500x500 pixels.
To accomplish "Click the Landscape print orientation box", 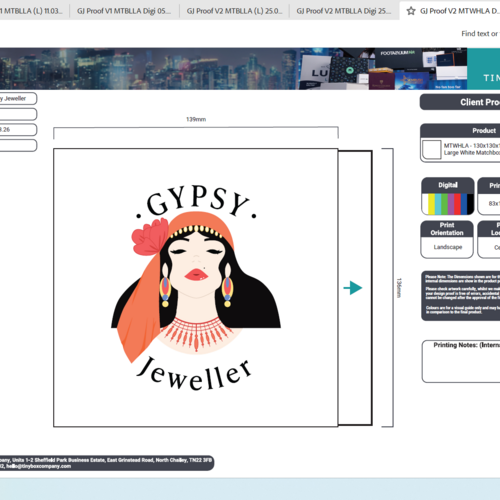I will [x=447, y=239].
